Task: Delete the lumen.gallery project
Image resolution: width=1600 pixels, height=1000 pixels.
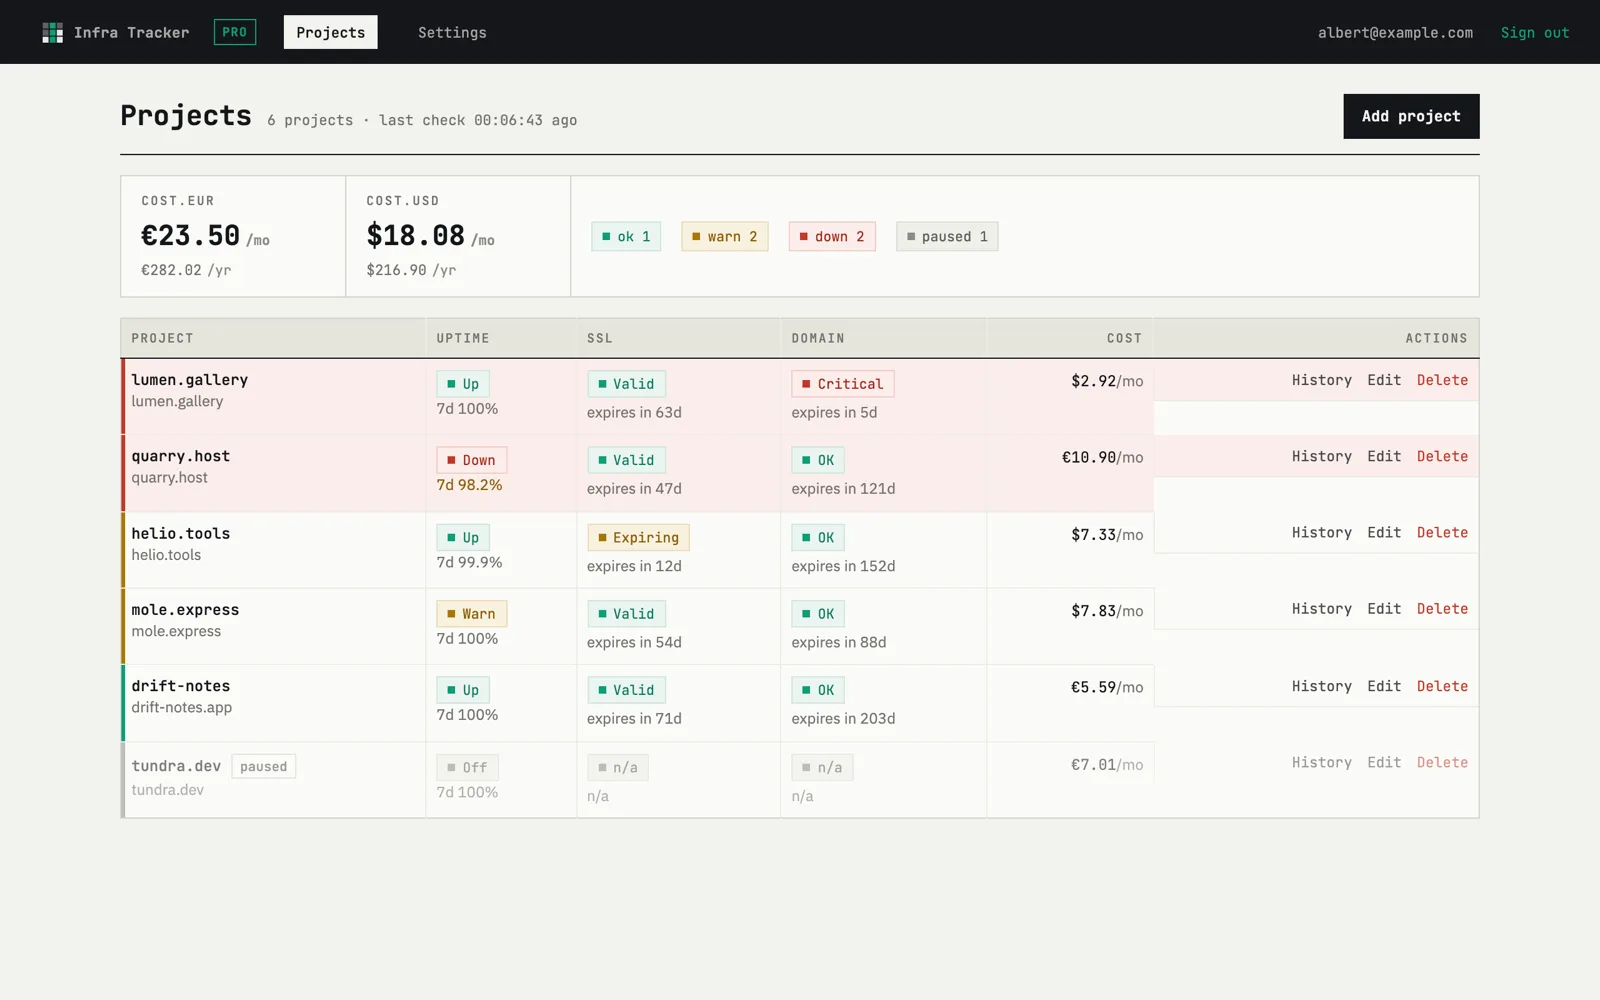Action: click(1442, 380)
